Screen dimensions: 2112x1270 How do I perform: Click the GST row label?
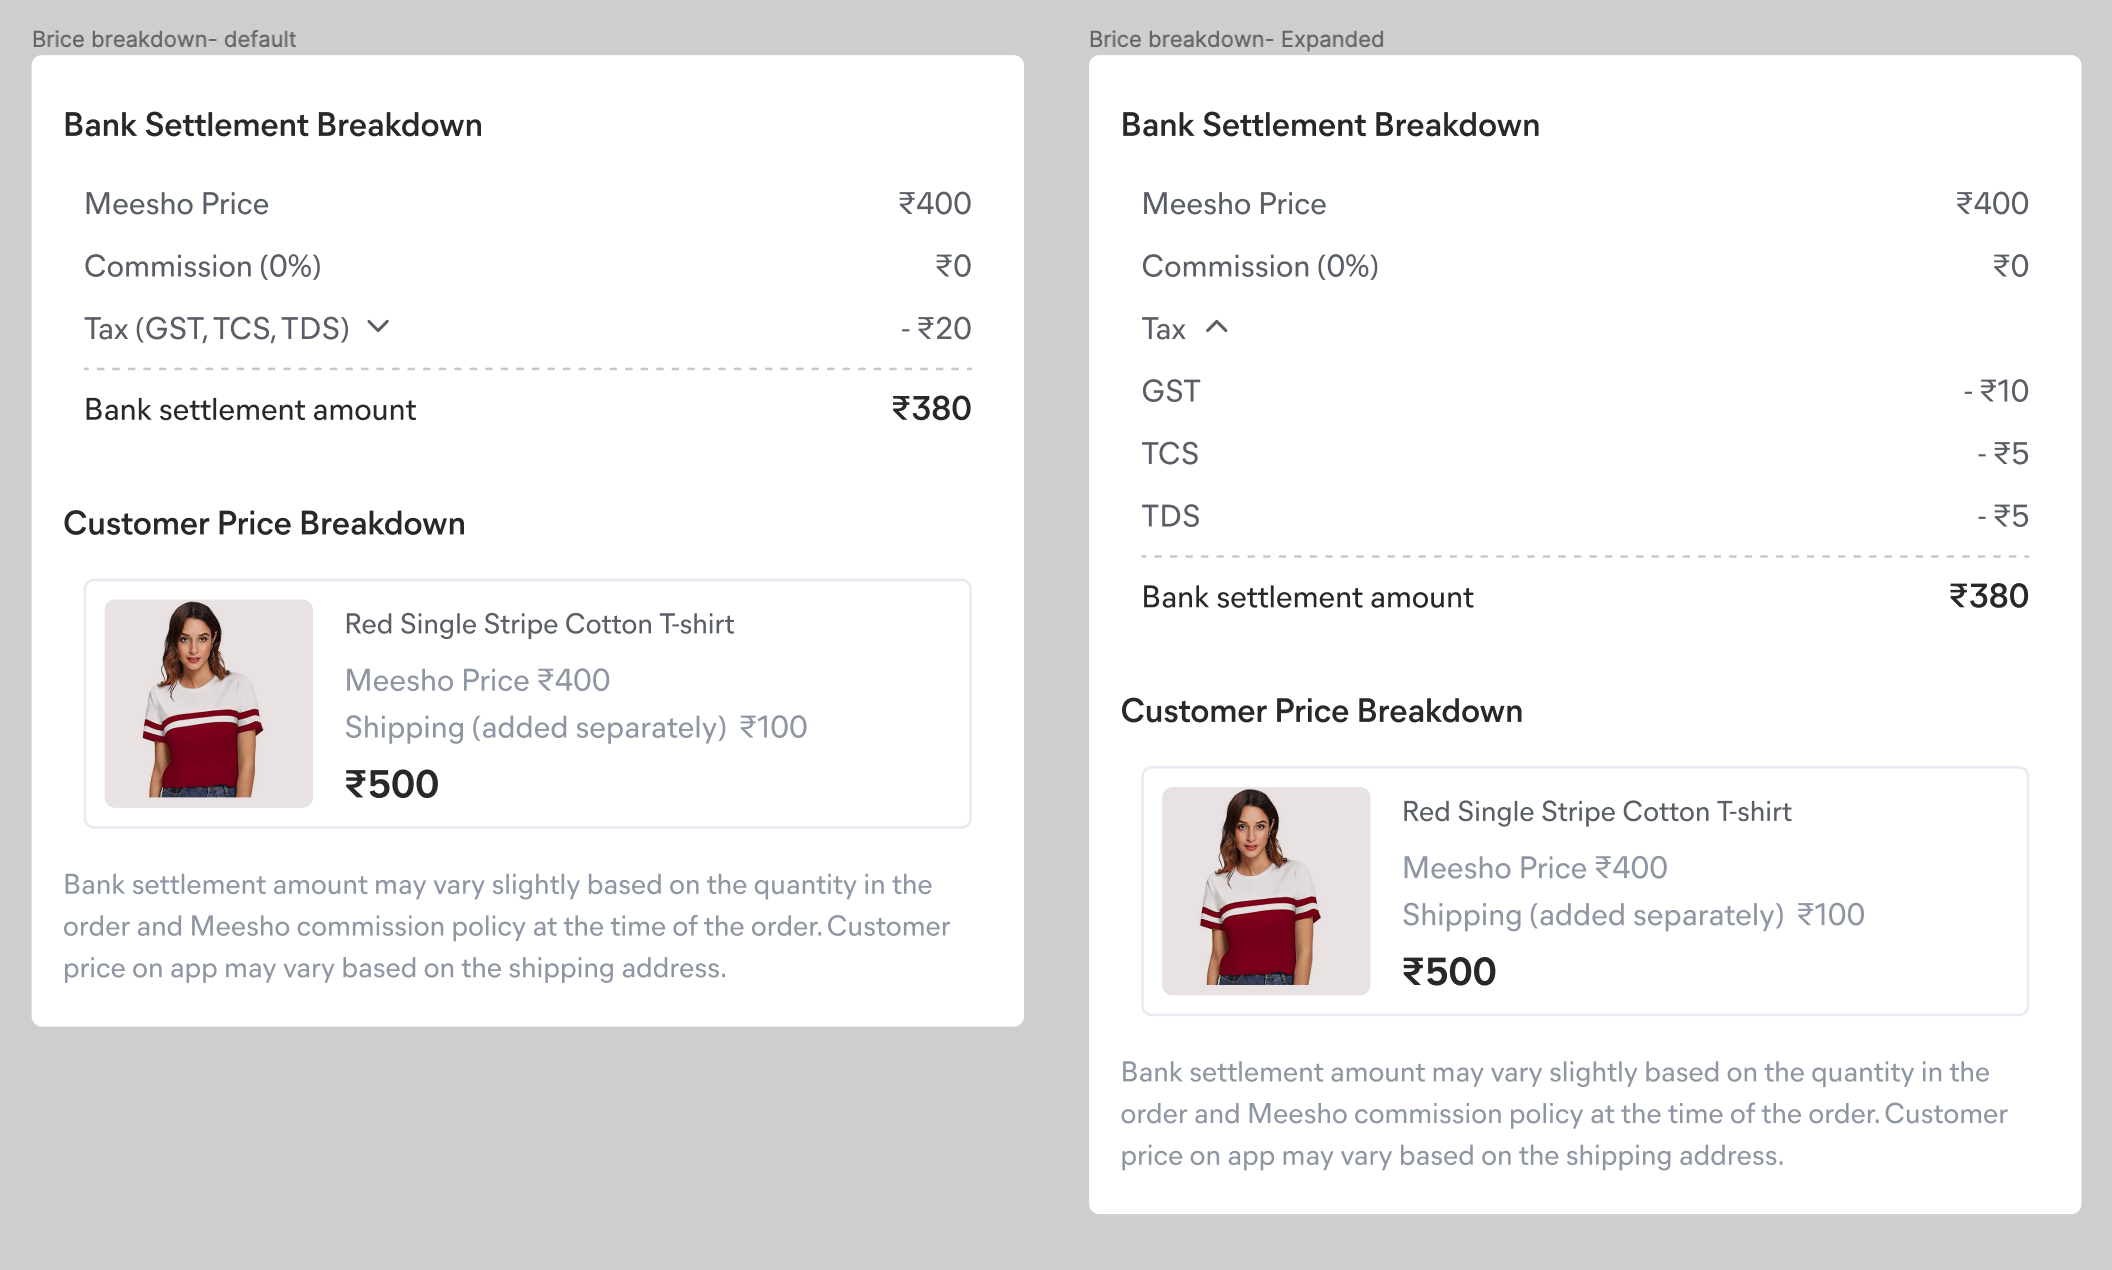tap(1170, 391)
